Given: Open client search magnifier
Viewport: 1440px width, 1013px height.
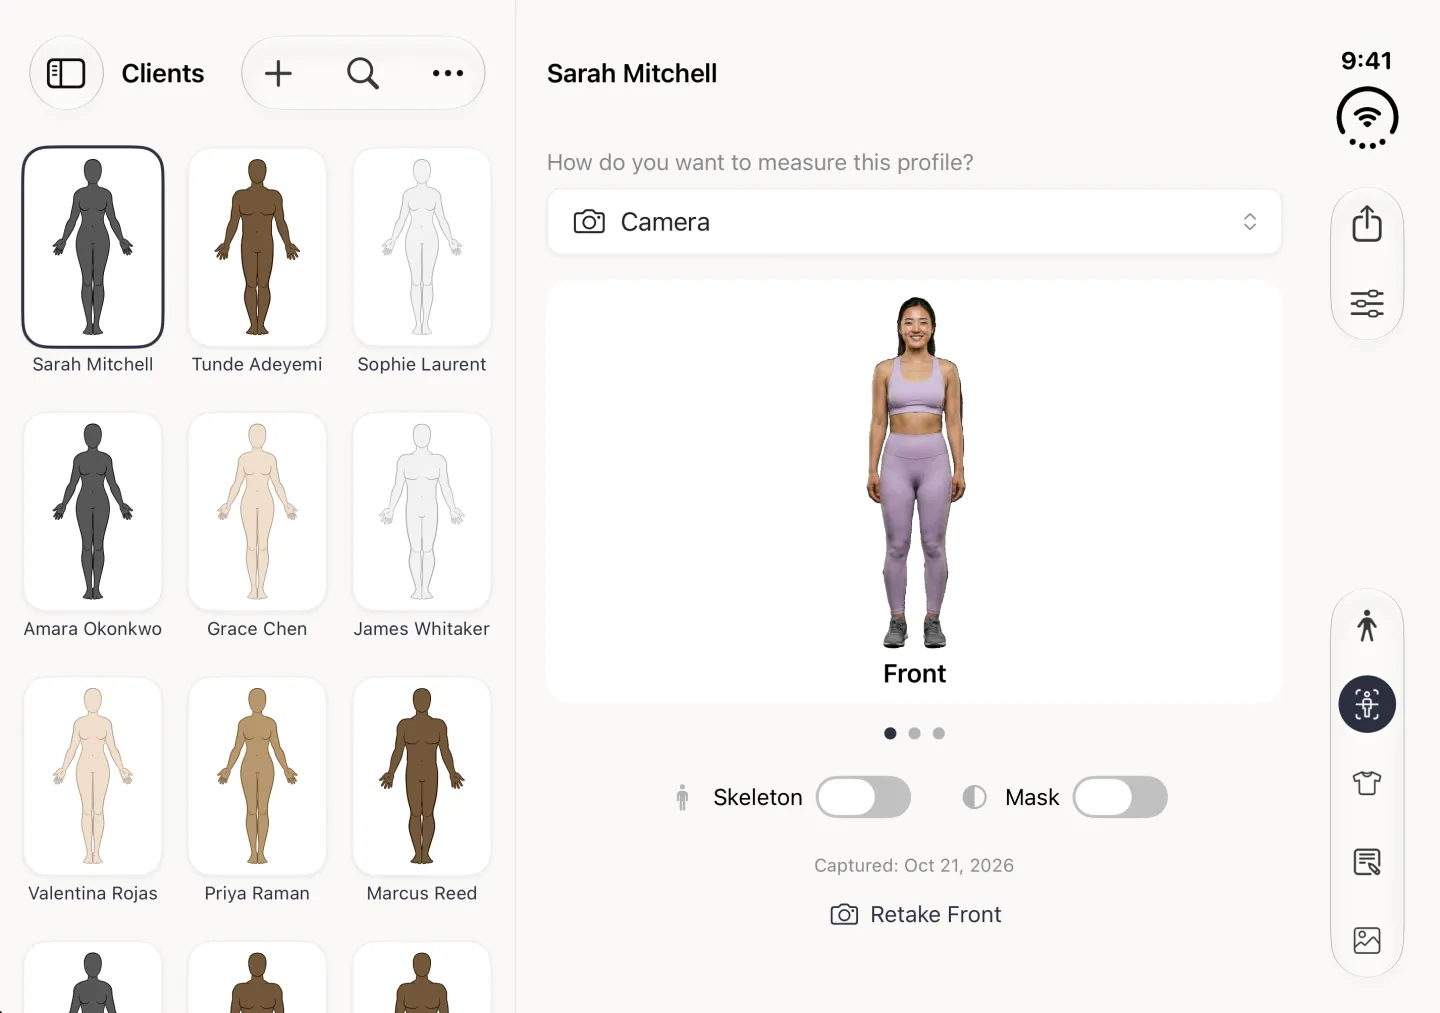Looking at the screenshot, I should click(363, 73).
